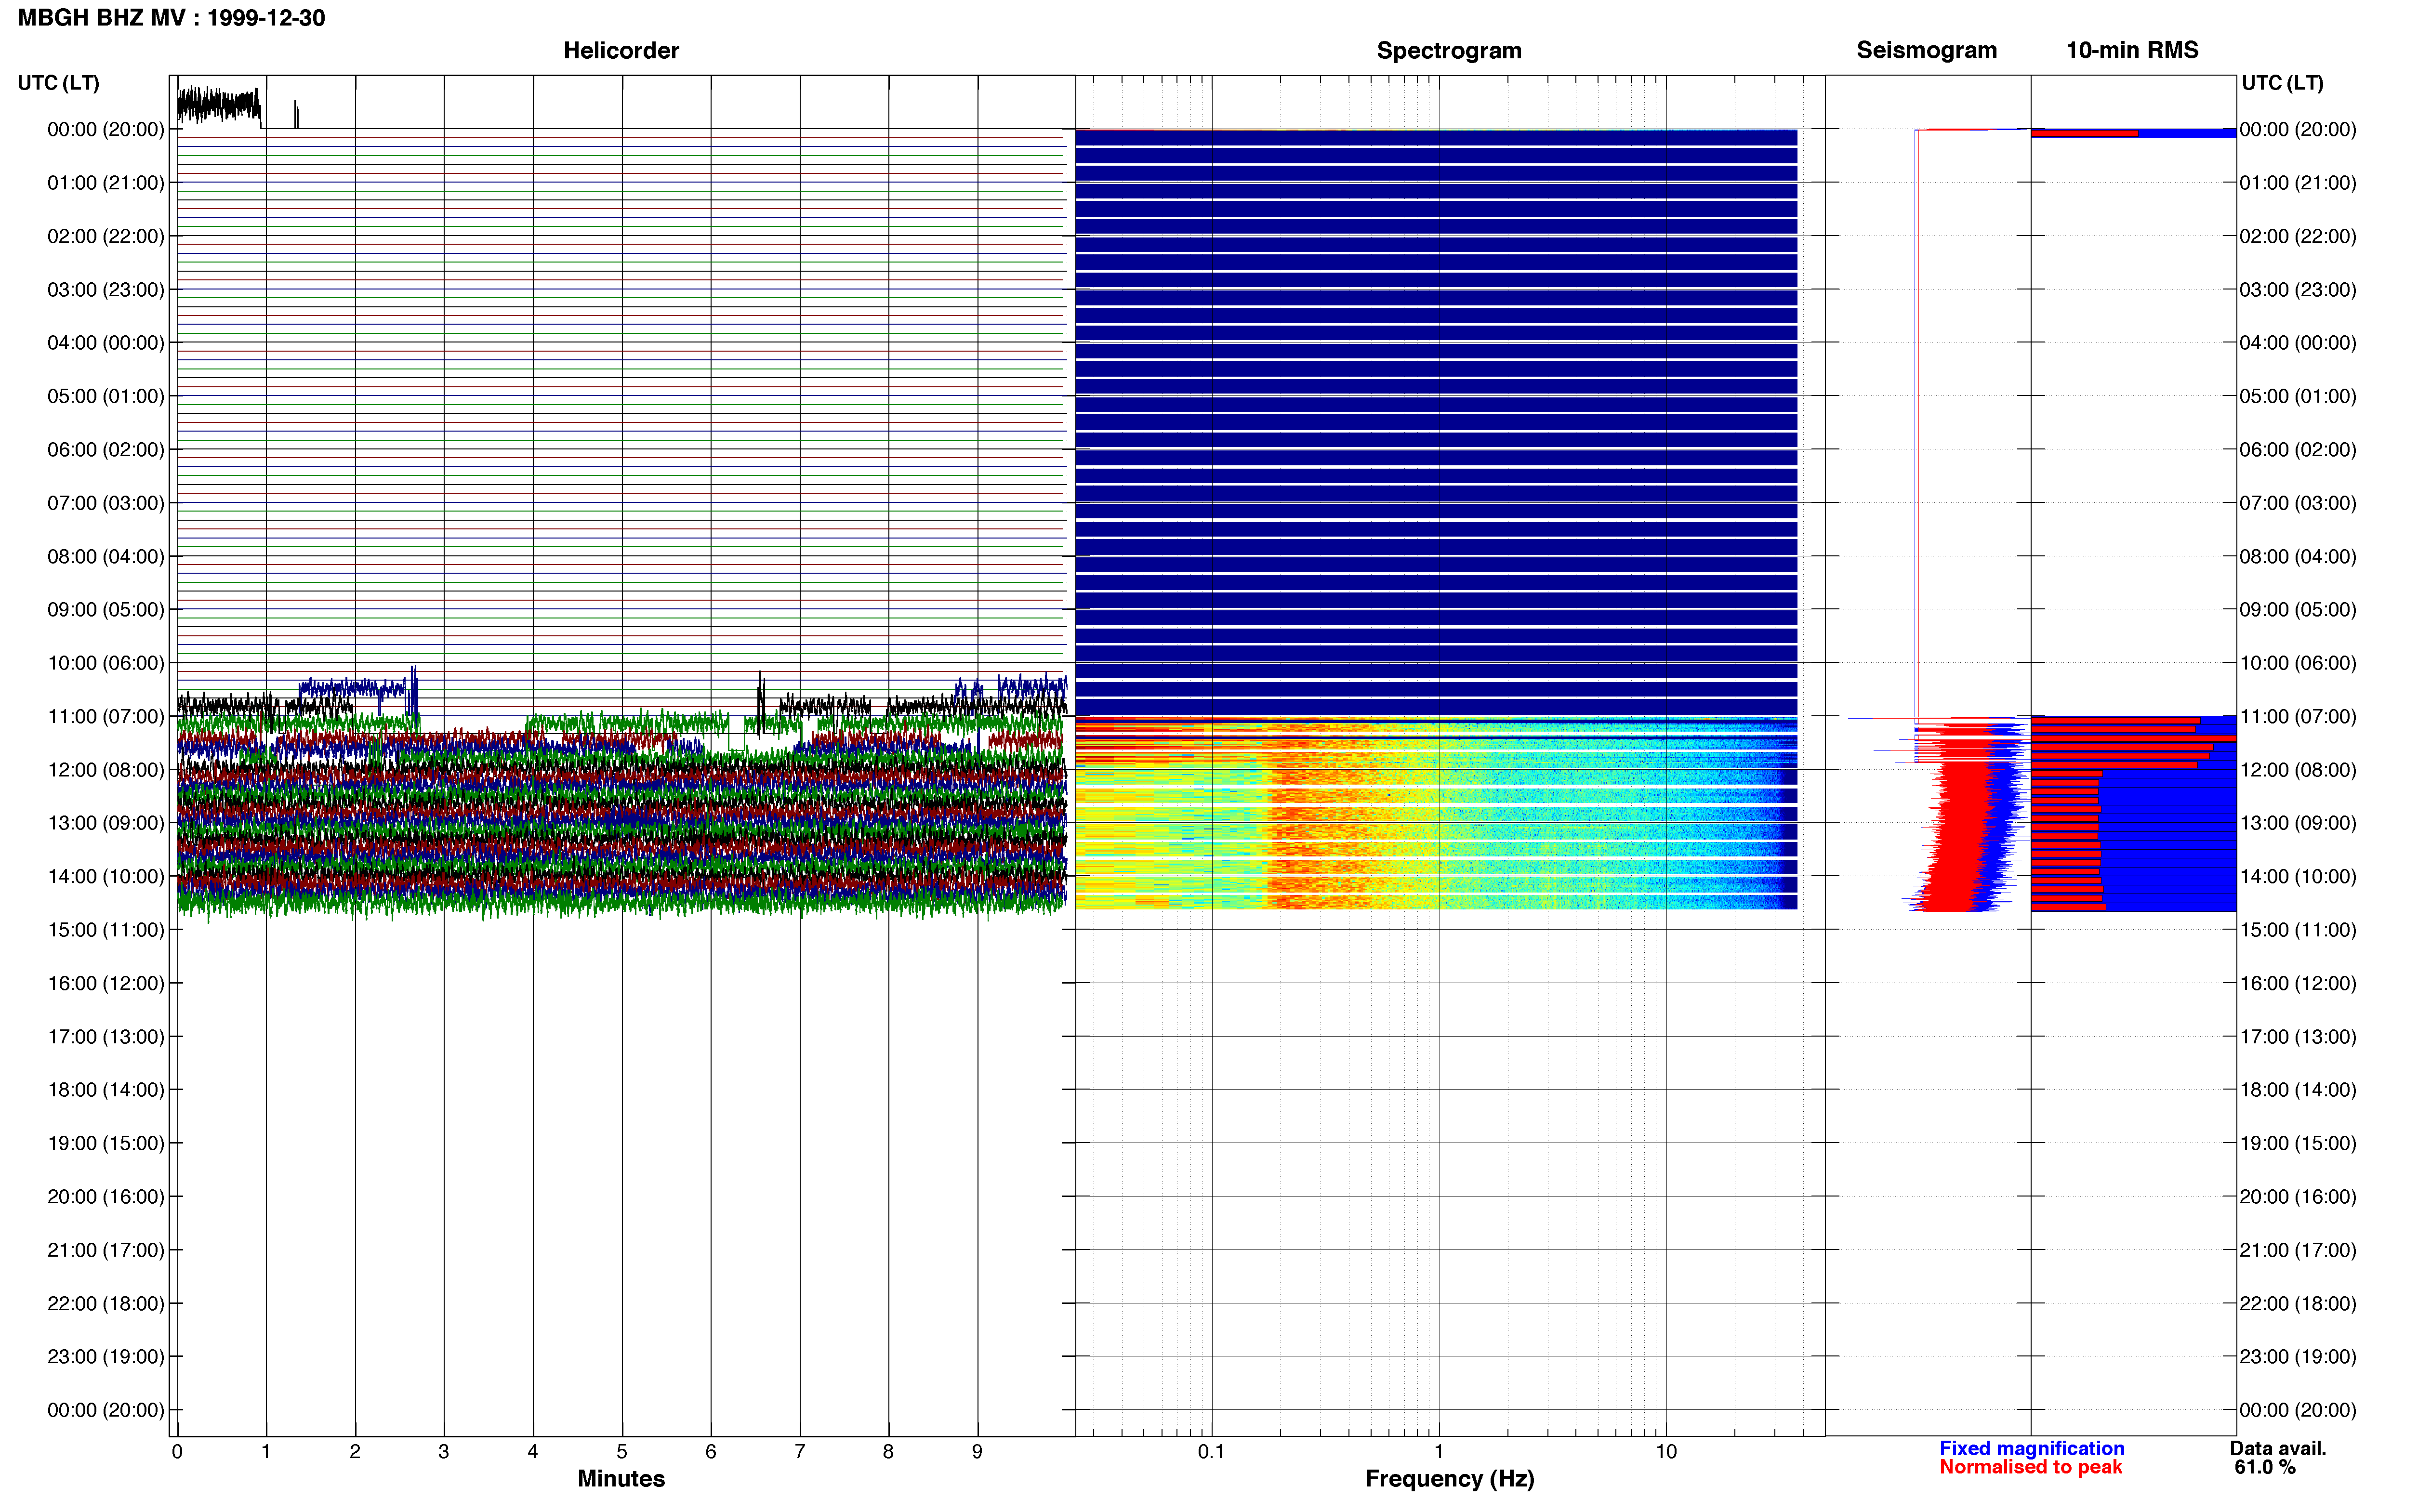Image resolution: width=2418 pixels, height=1512 pixels.
Task: Click the left 03:00 (23:00) time label
Action: point(106,290)
